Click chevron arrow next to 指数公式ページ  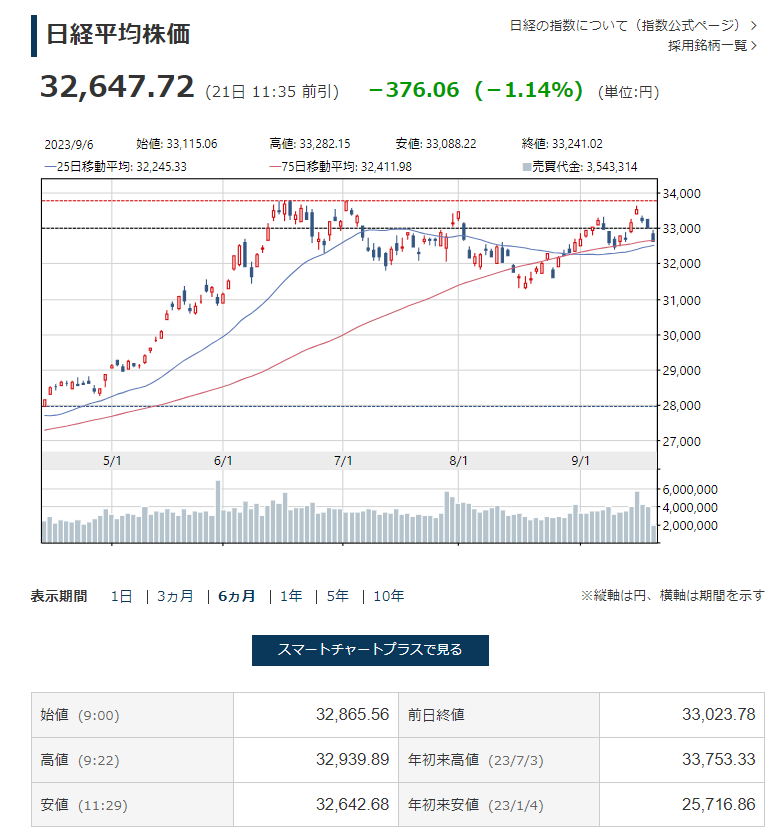tap(754, 25)
